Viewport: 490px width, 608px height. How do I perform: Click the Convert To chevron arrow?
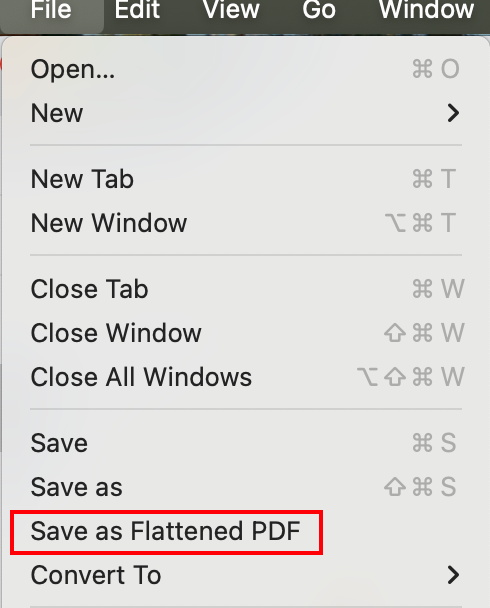pos(453,575)
